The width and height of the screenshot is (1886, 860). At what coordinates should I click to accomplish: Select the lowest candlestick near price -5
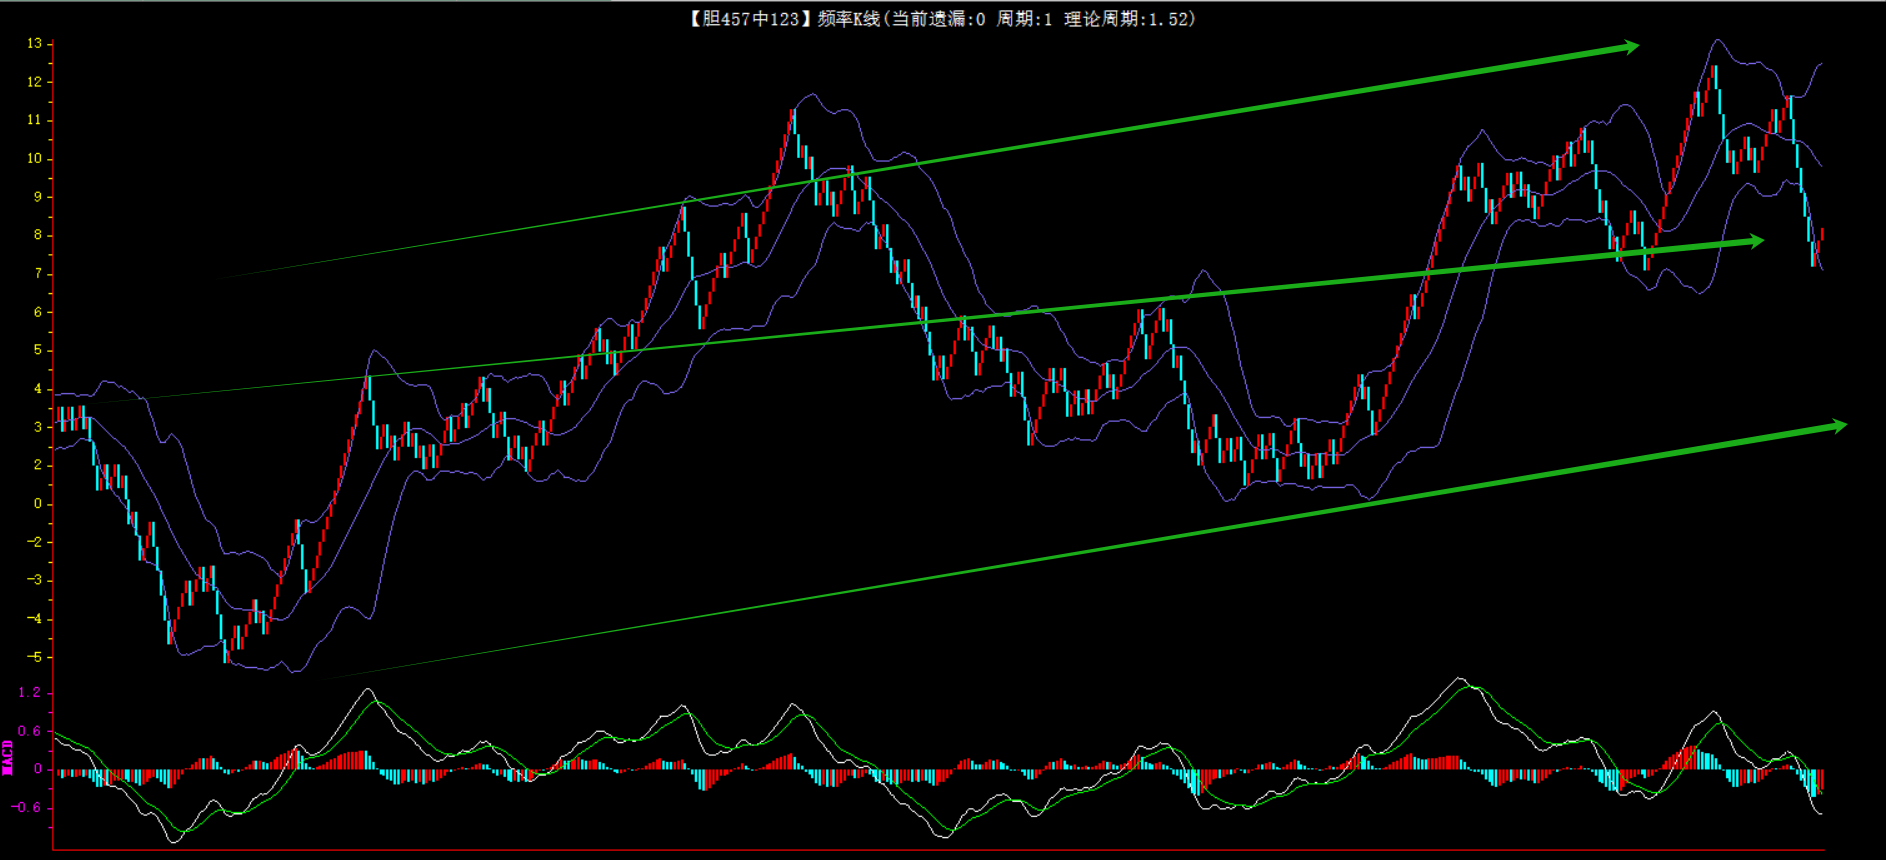[x=225, y=652]
